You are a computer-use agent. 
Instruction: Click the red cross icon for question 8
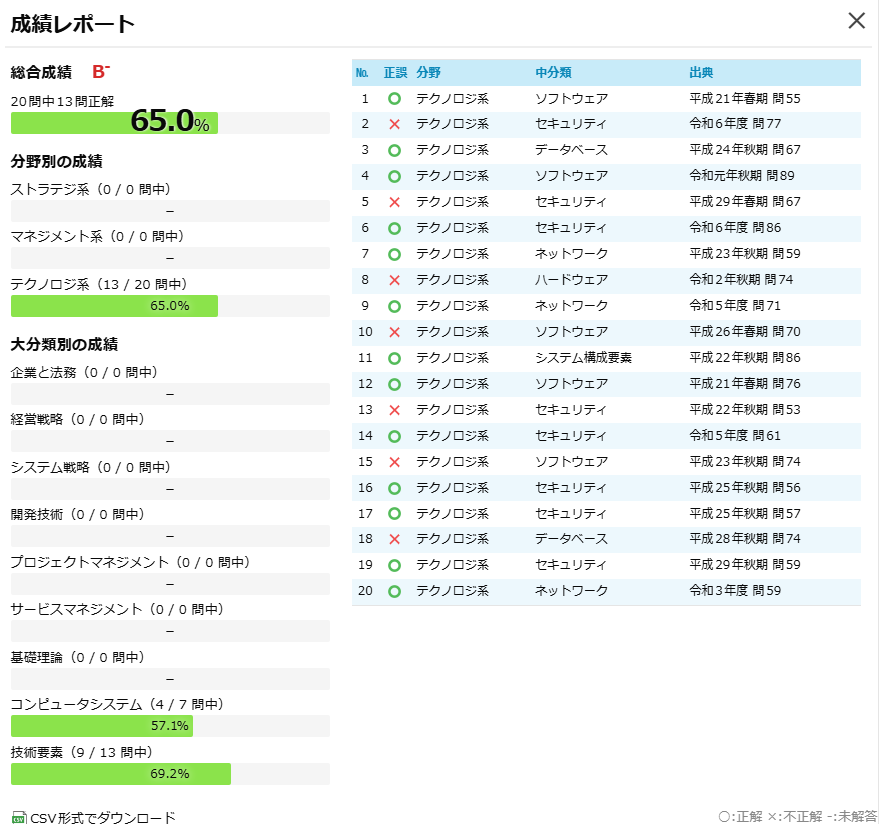click(x=394, y=281)
